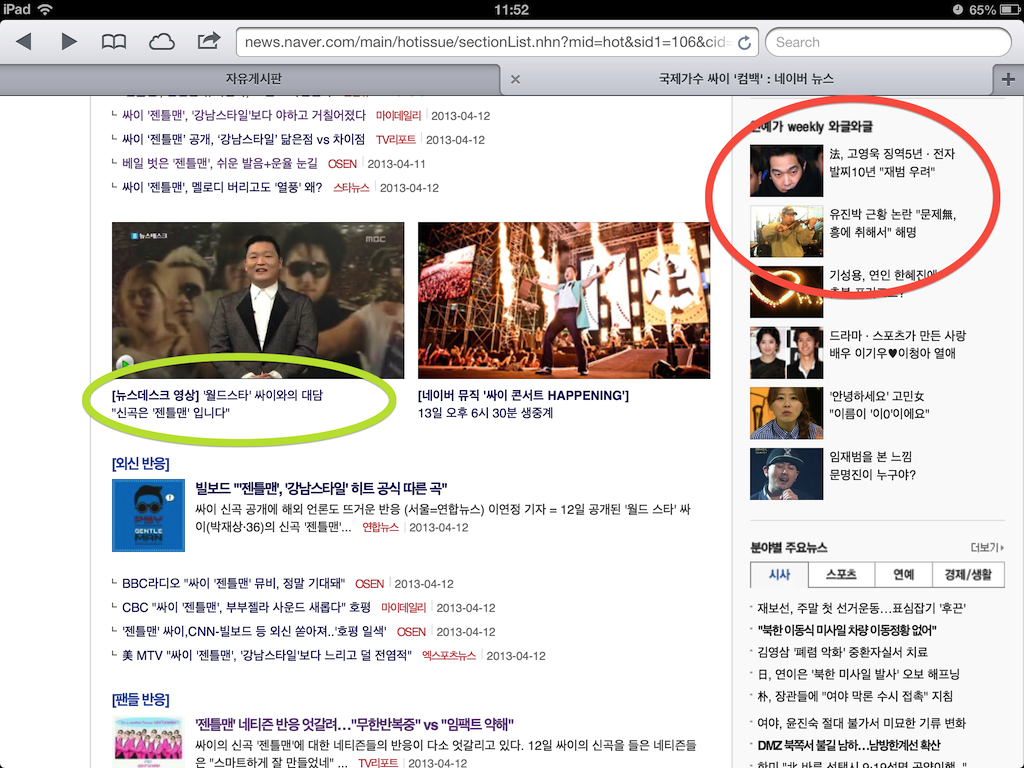The width and height of the screenshot is (1024, 768).
Task: Click the 스타뉴스 source label
Action: coord(351,187)
